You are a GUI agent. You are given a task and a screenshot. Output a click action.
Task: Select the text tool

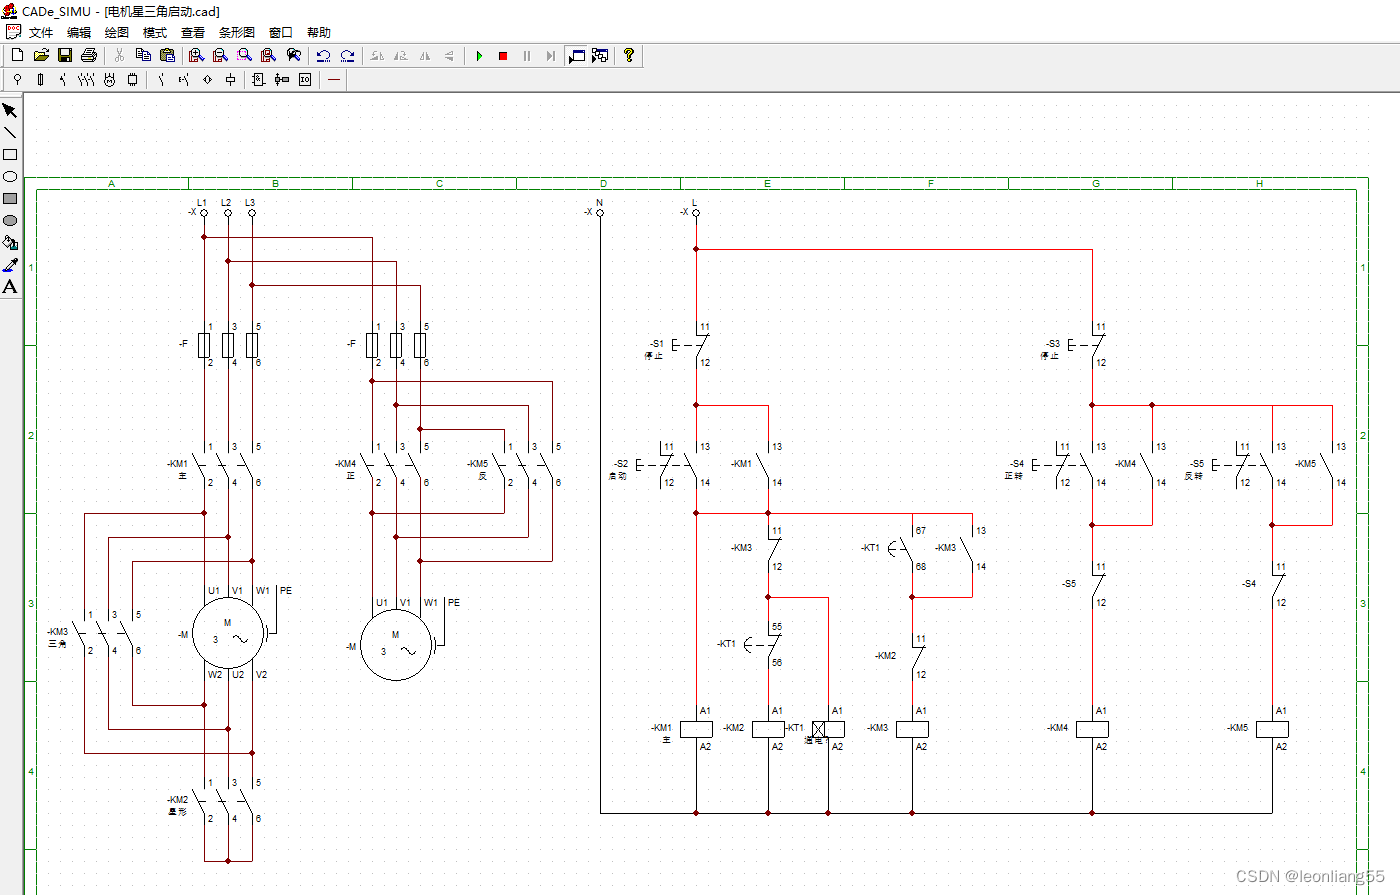[x=10, y=286]
